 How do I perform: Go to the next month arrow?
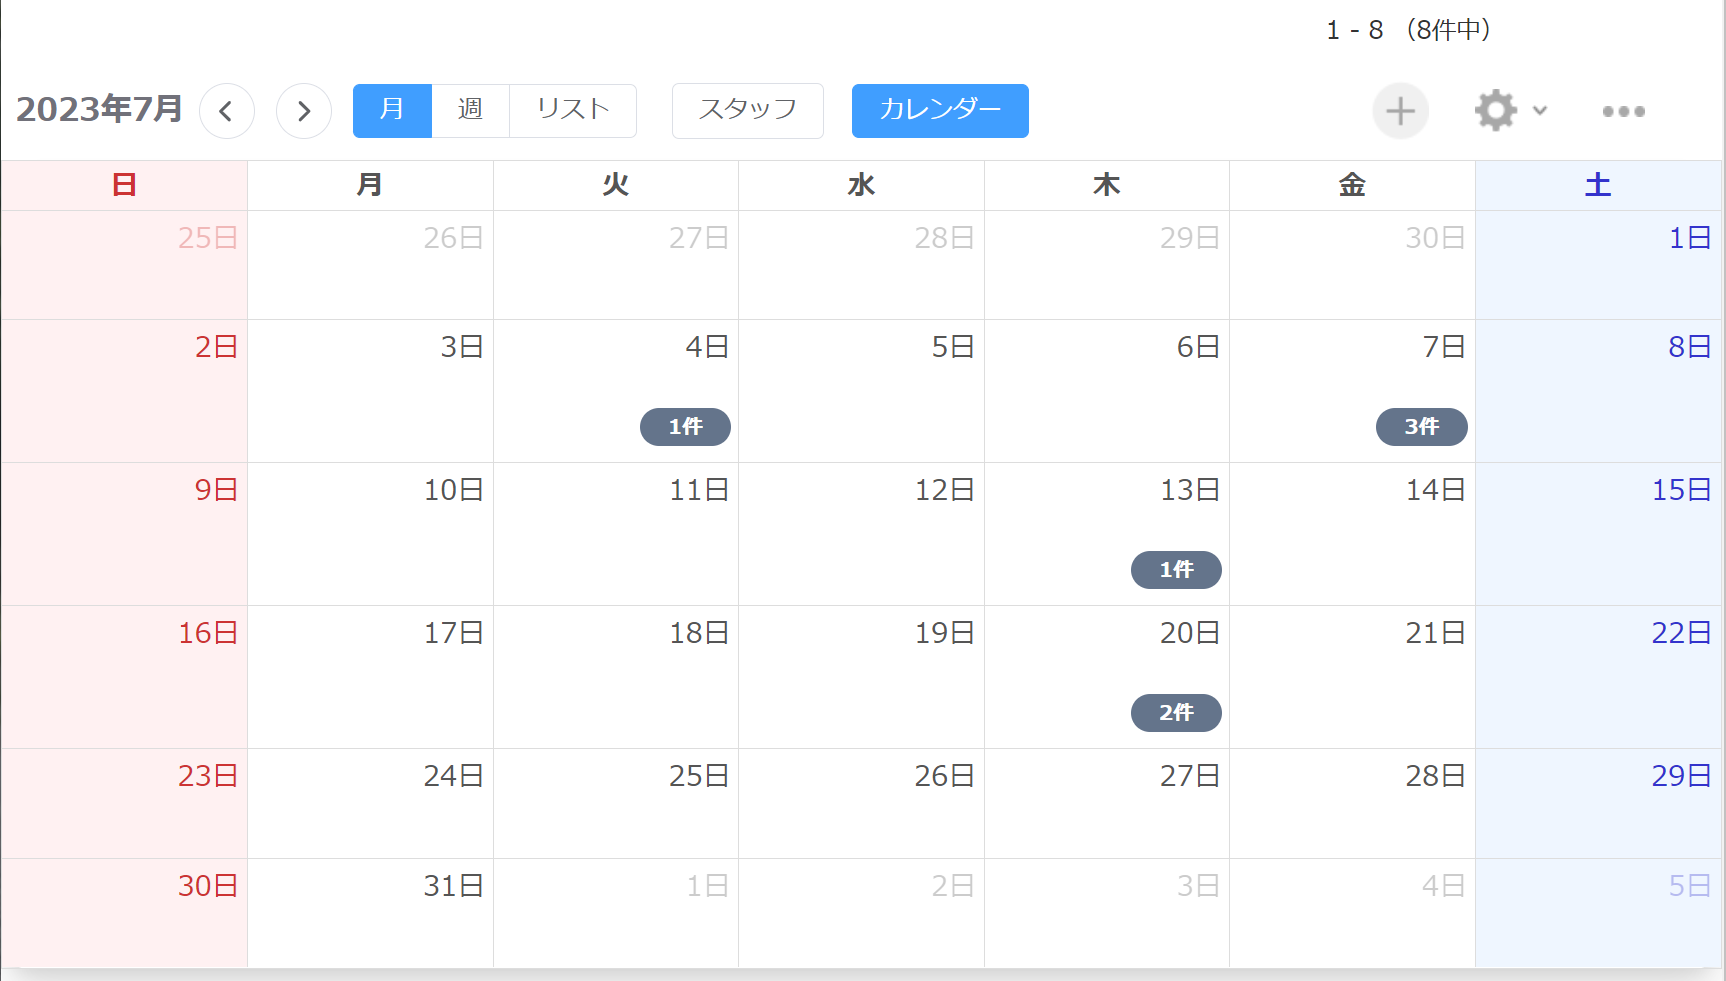pyautogui.click(x=304, y=111)
